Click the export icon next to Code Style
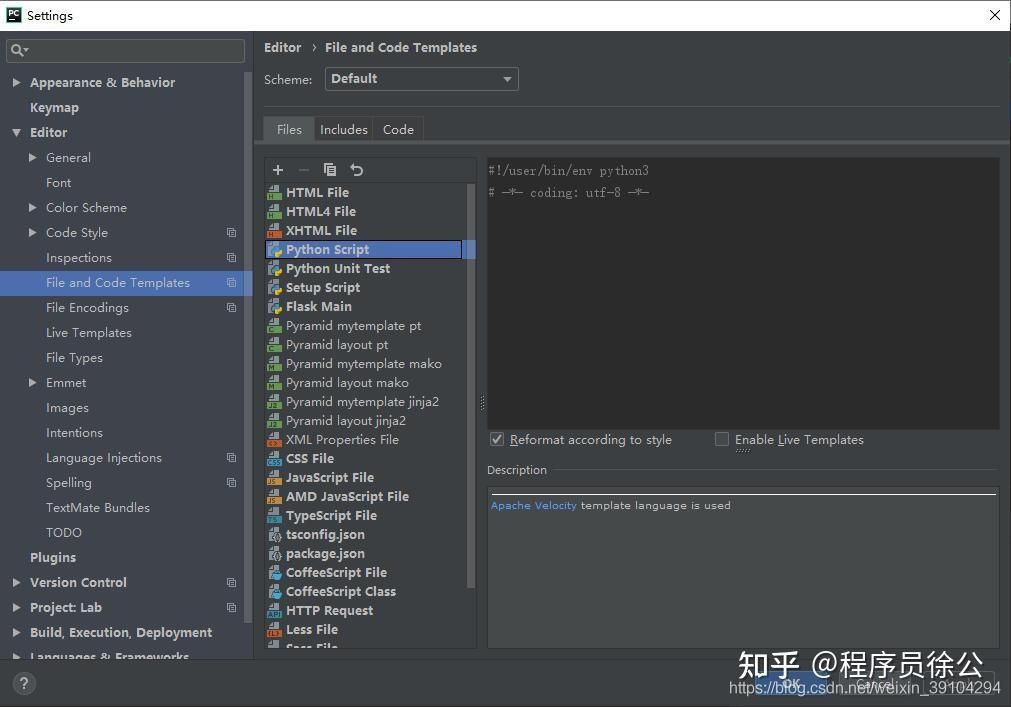1011x707 pixels. coord(231,232)
